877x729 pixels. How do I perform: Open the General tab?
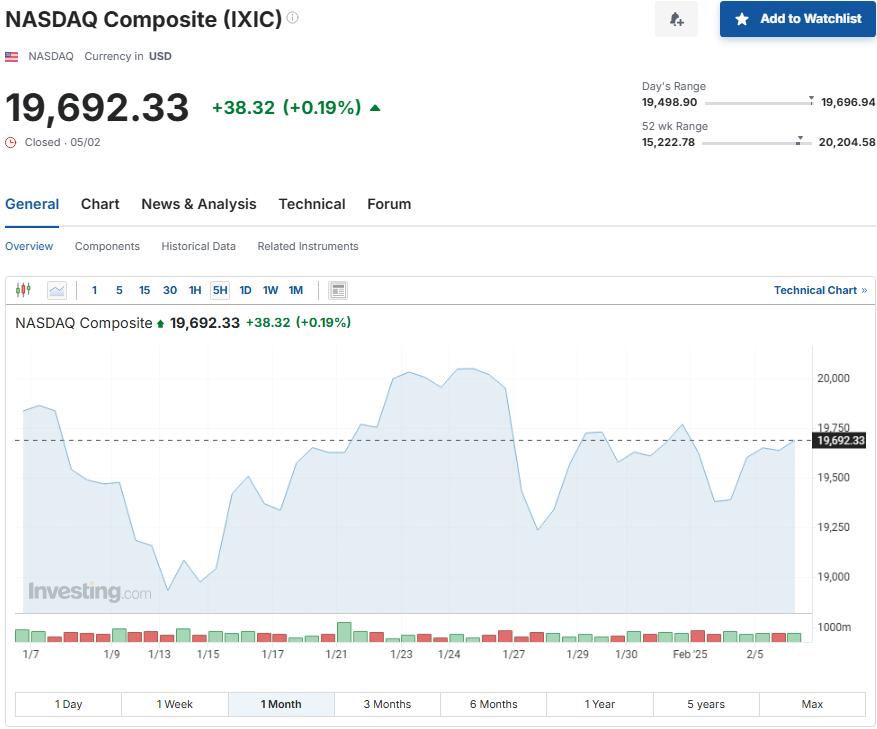tap(32, 204)
